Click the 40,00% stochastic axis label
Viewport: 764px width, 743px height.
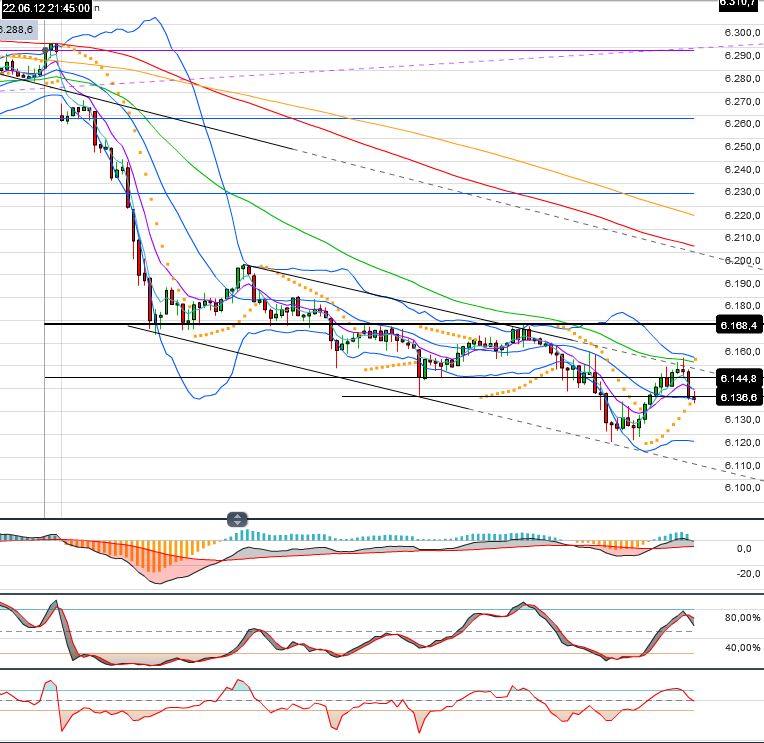(x=742, y=648)
